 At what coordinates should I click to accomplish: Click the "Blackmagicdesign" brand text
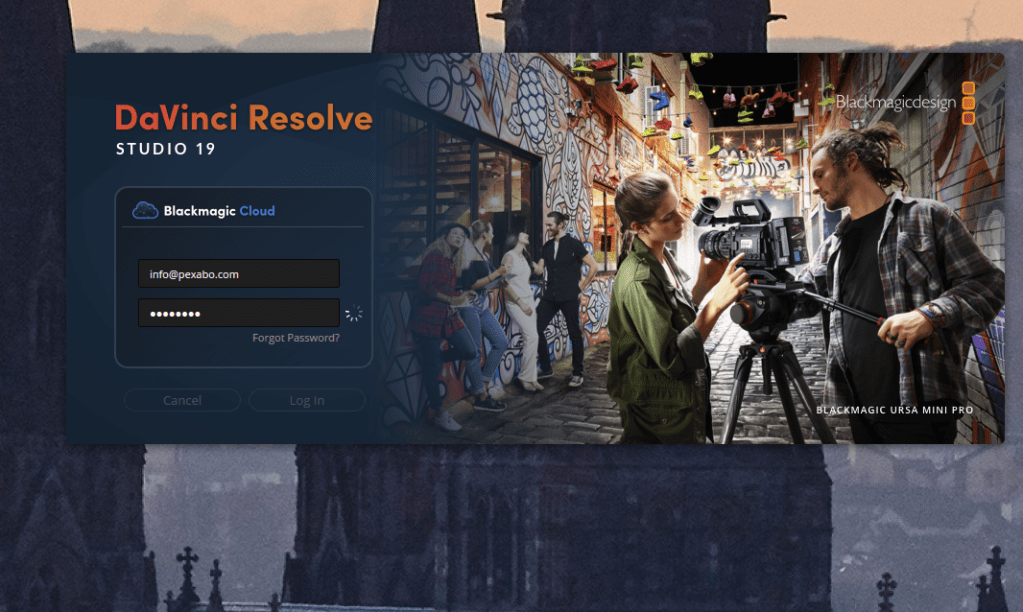point(896,102)
